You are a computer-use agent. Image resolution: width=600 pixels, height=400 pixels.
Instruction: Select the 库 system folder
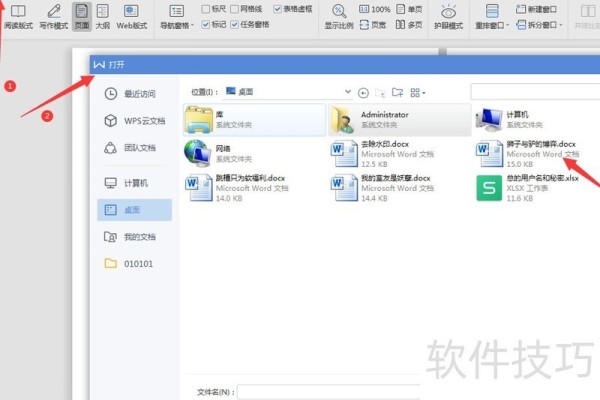click(254, 120)
